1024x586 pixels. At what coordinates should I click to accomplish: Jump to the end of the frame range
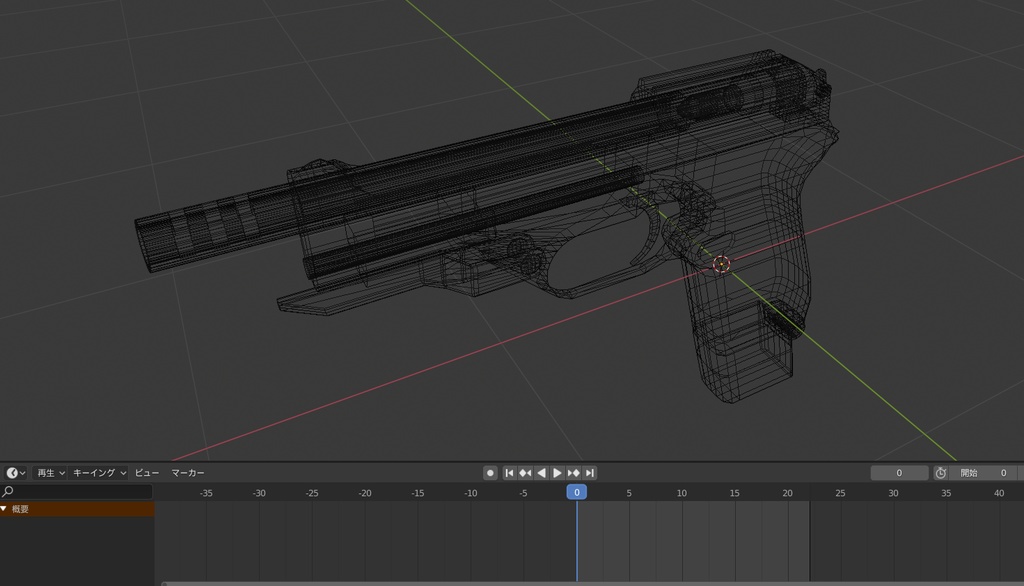[592, 473]
